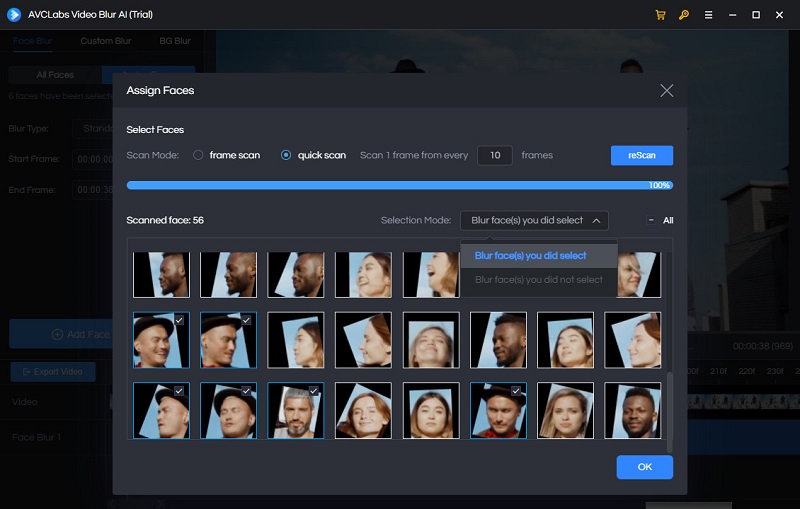
Task: Click the Start Frame time field
Action: (92, 159)
